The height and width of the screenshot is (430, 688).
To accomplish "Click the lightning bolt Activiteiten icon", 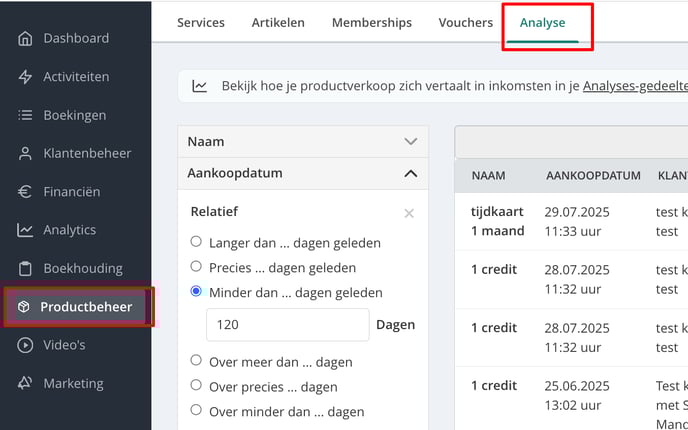I will [25, 77].
